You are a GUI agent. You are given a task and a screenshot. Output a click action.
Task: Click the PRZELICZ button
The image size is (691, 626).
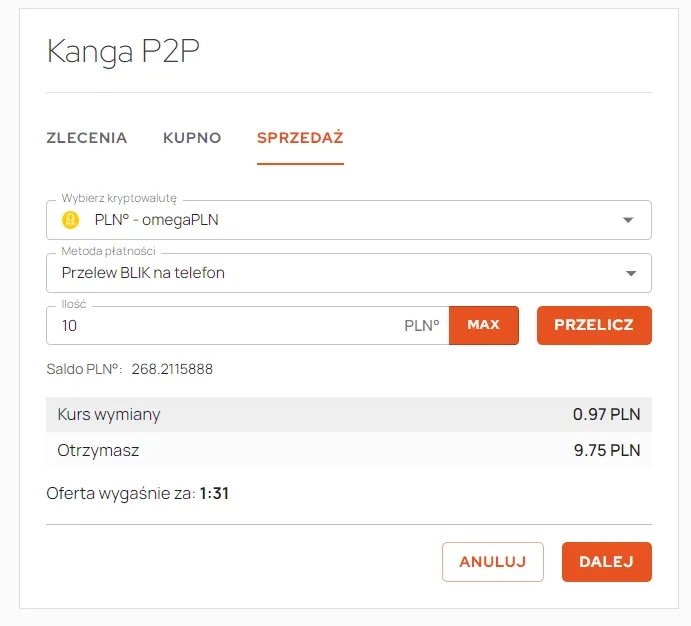click(594, 325)
